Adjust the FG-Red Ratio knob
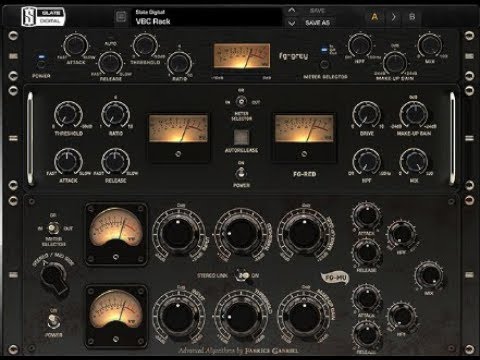Screen dimensions: 480x360 (115, 115)
